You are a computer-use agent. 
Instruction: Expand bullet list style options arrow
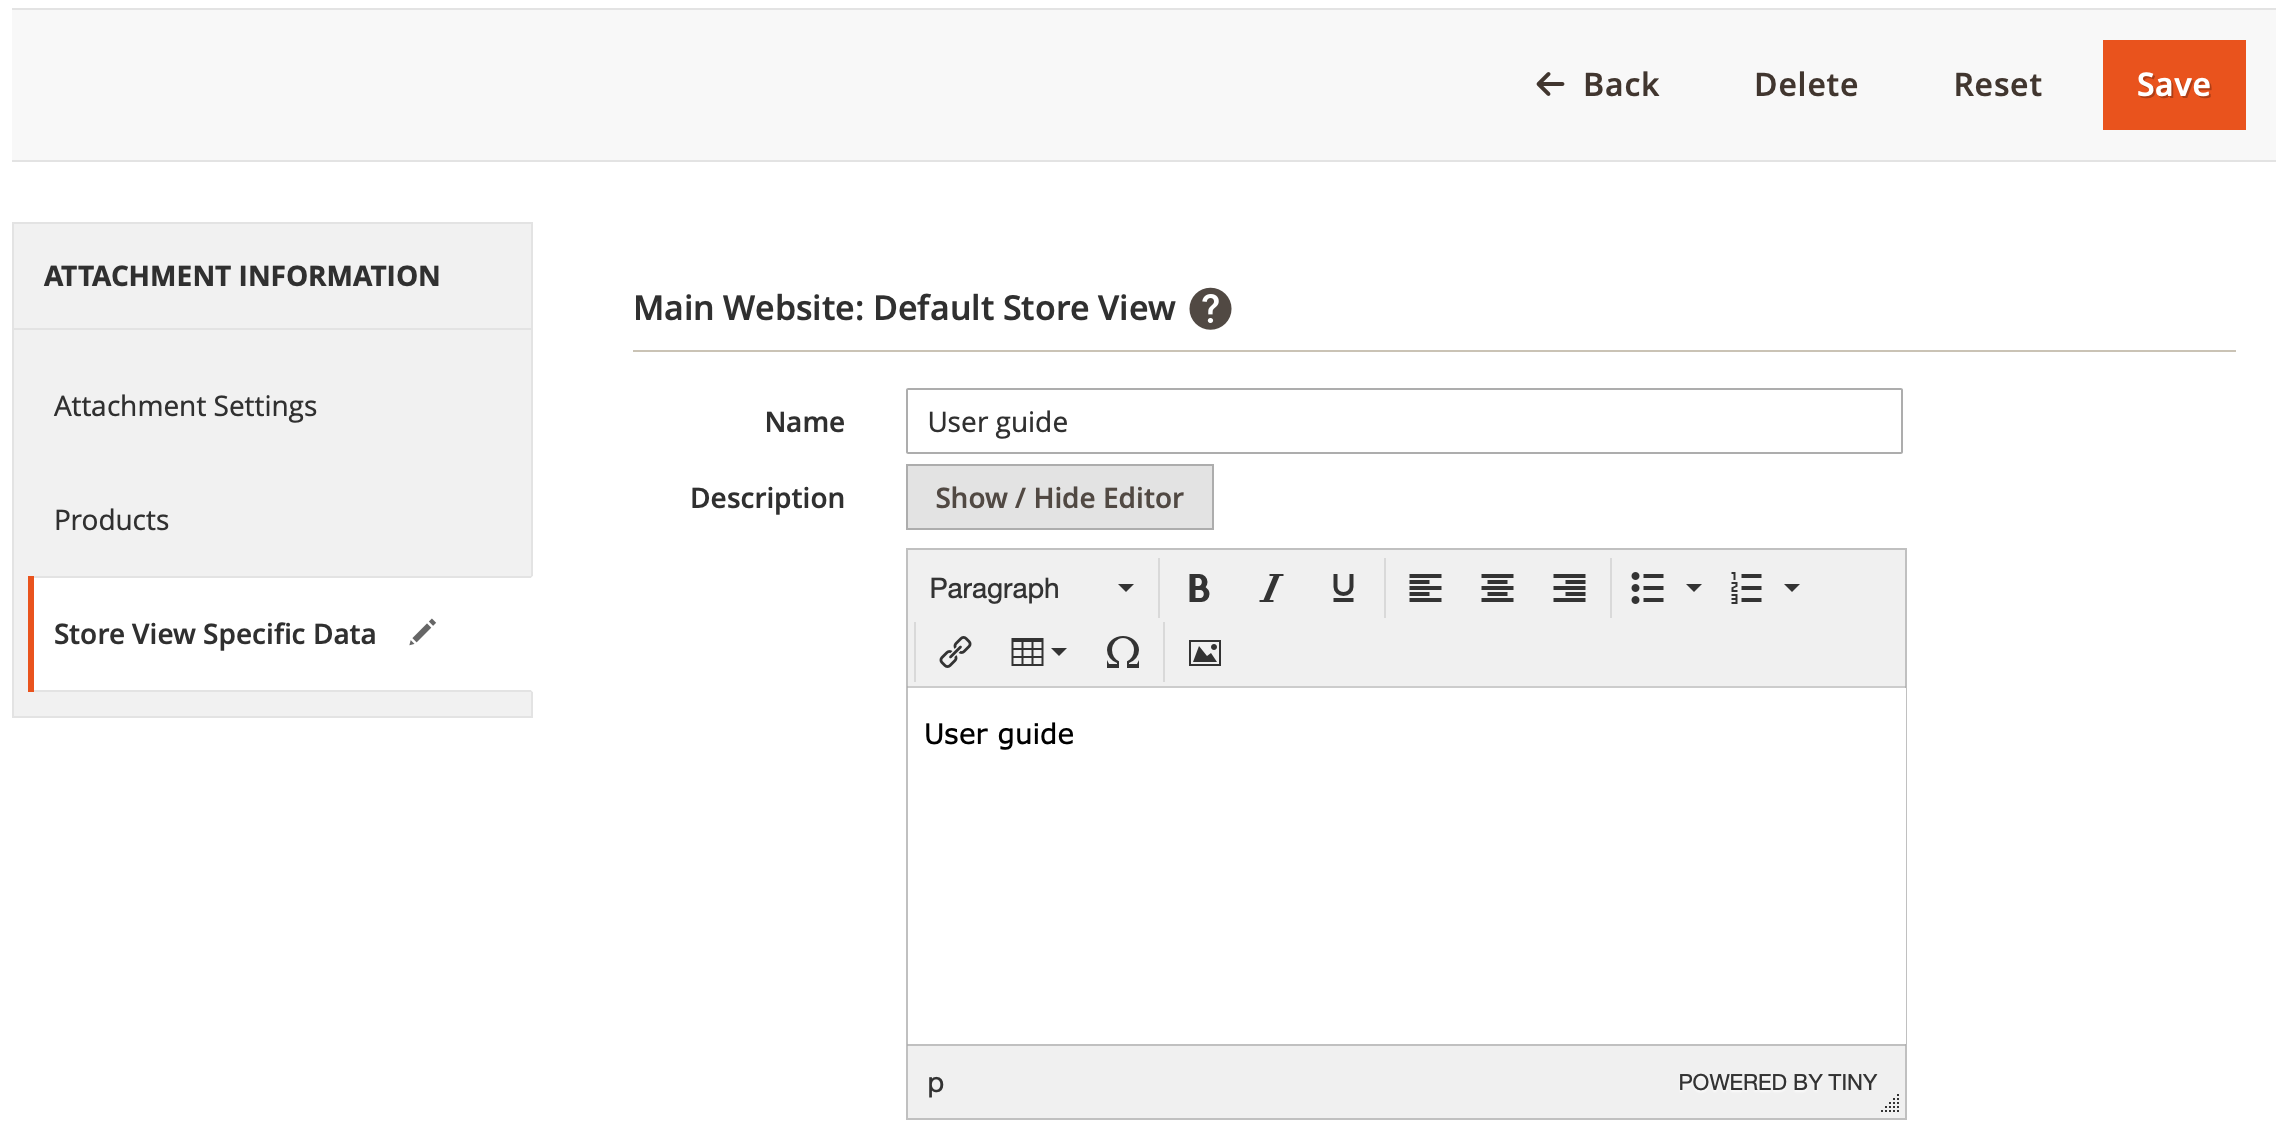(1693, 588)
